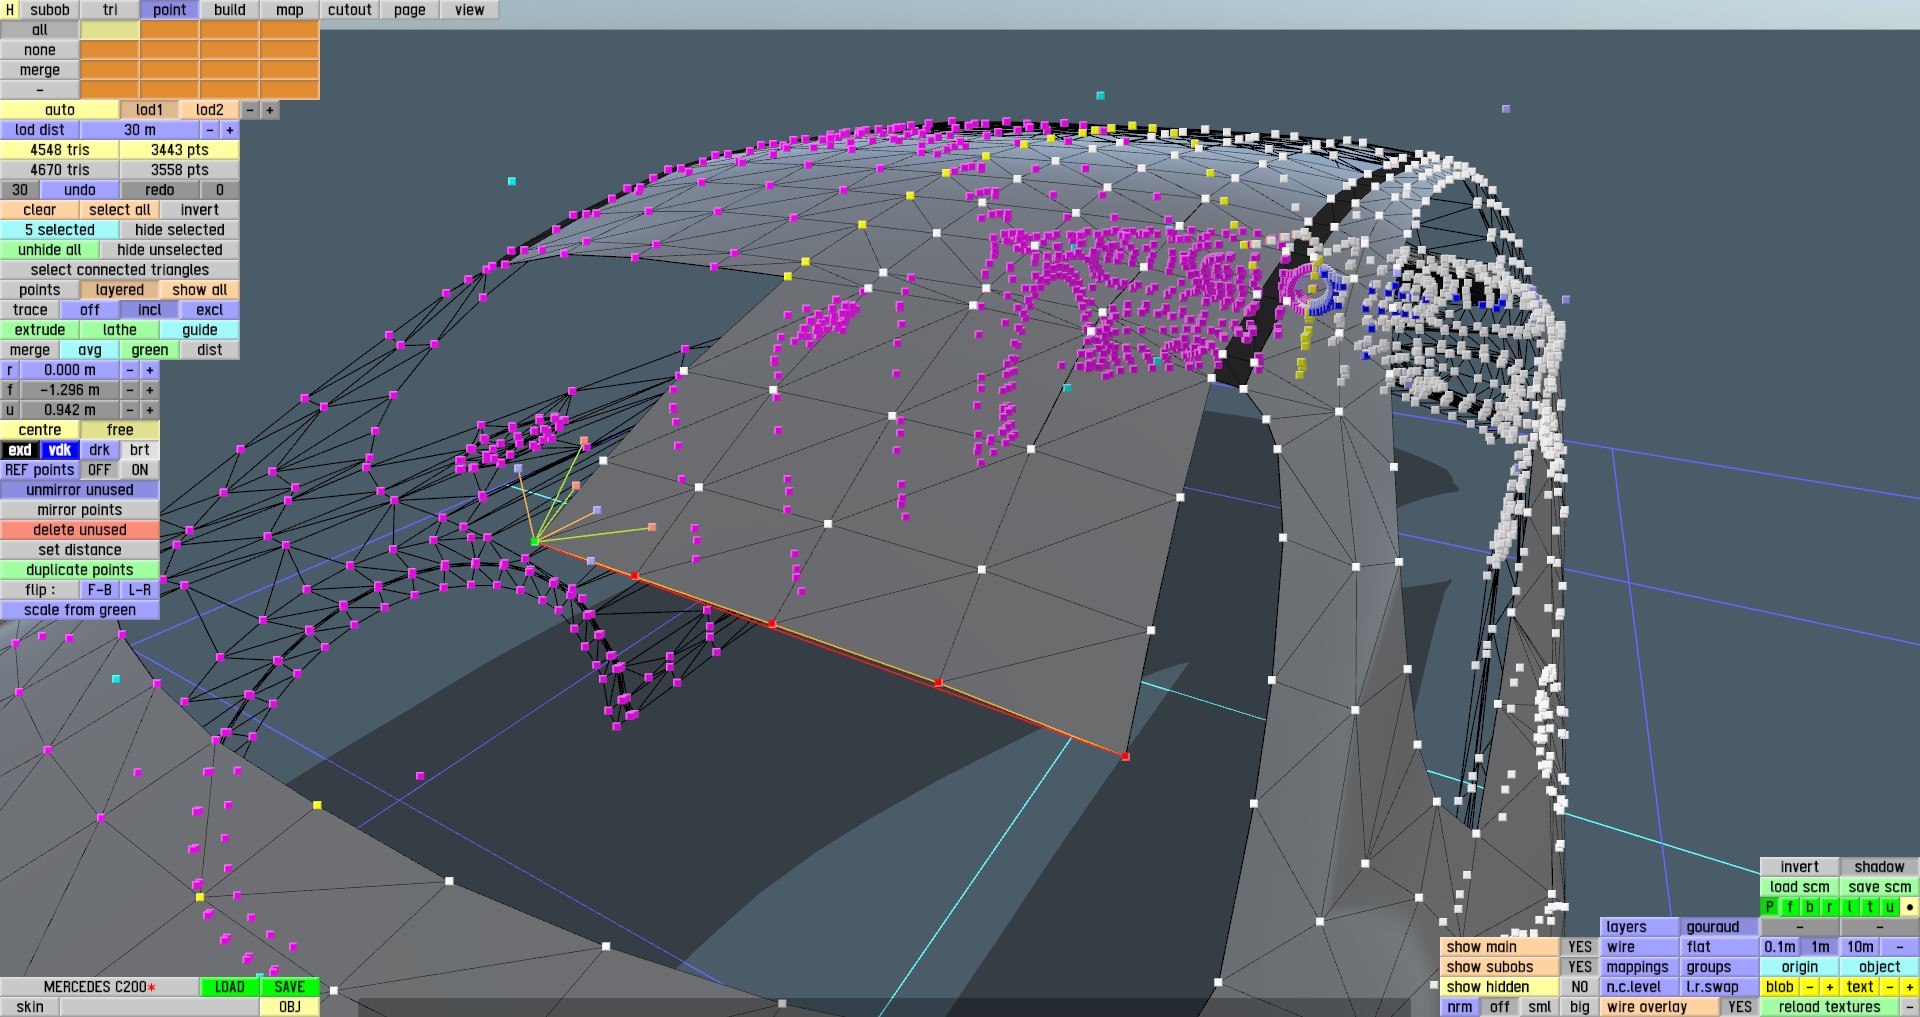
Task: Click the reload textures button
Action: 1830,1007
